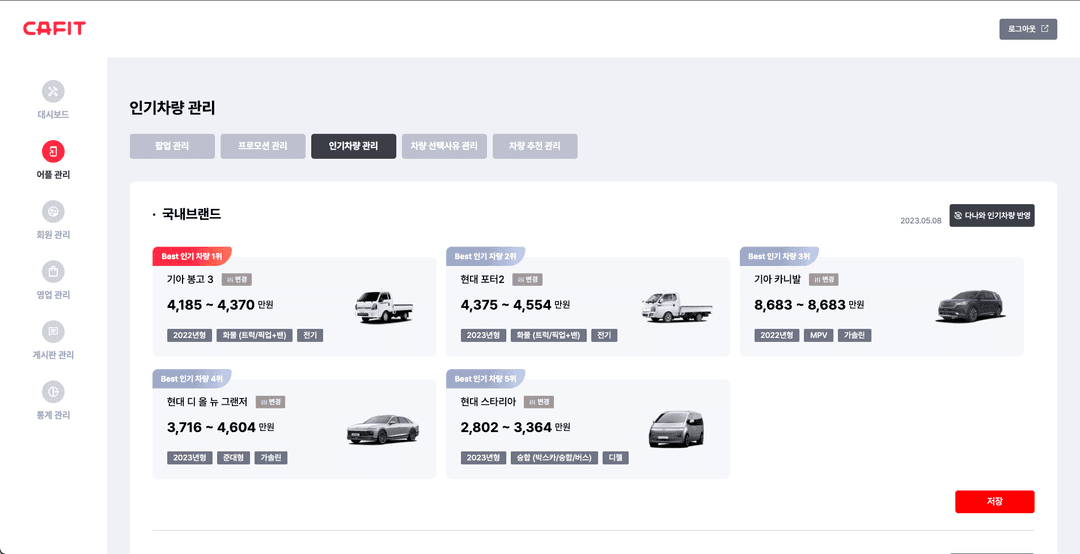
Task: Open the 영업 관리 sidebar icon
Action: 53,271
